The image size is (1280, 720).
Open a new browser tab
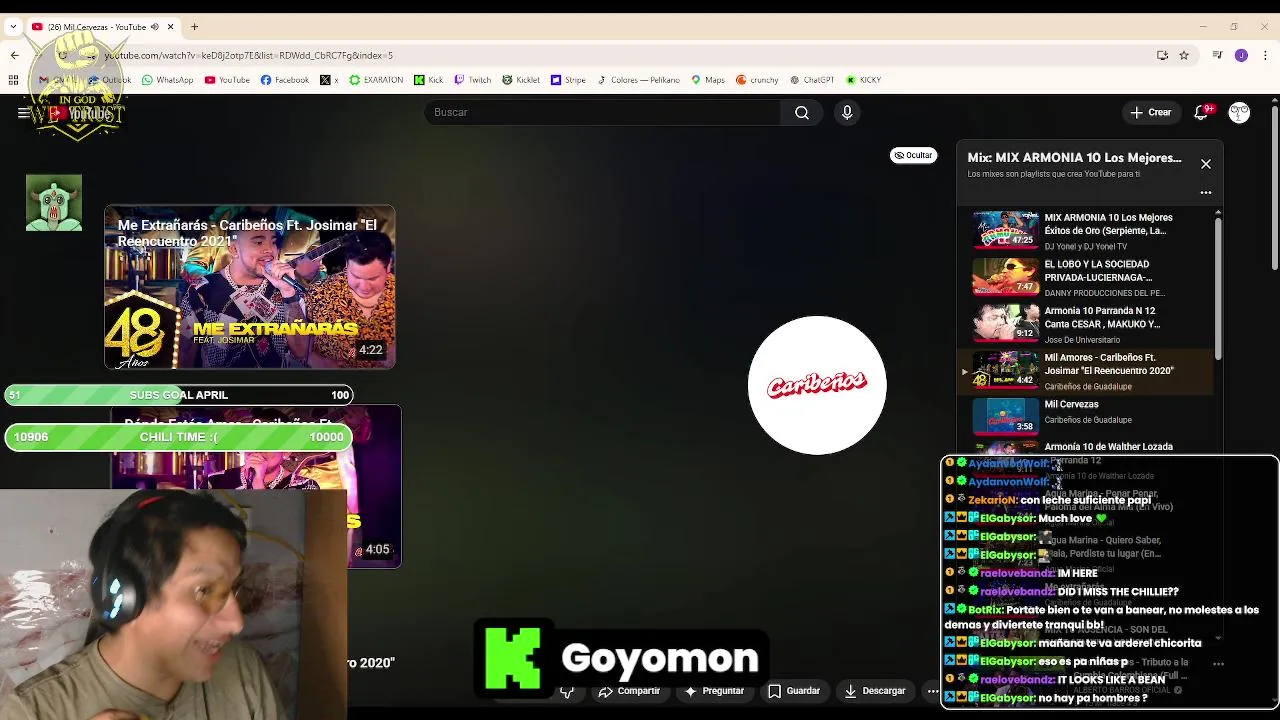coord(195,27)
